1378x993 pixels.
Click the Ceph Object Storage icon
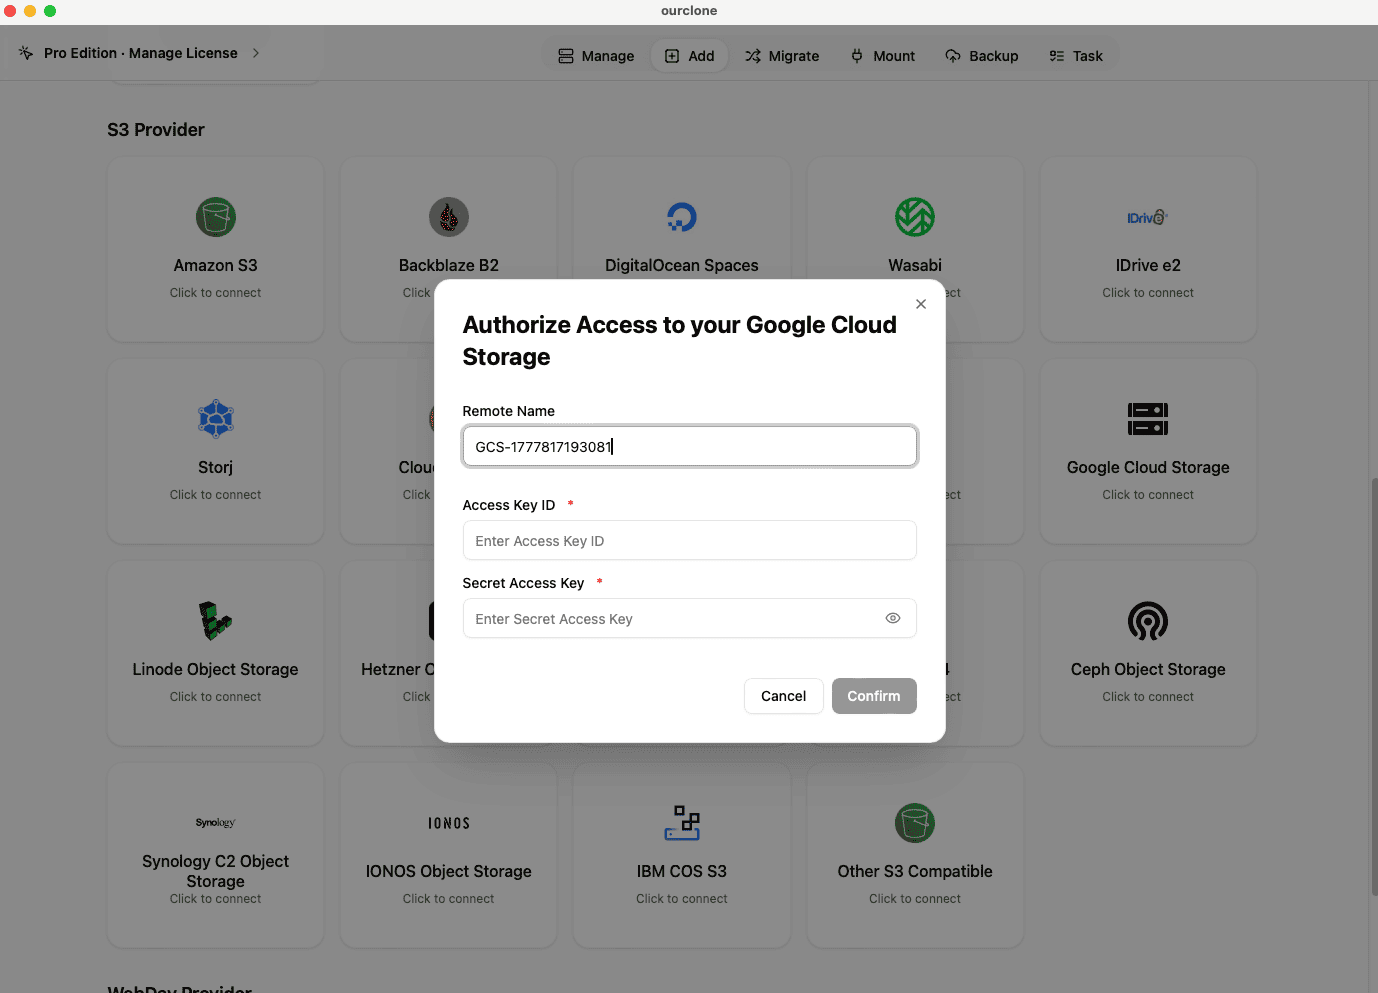click(x=1148, y=621)
